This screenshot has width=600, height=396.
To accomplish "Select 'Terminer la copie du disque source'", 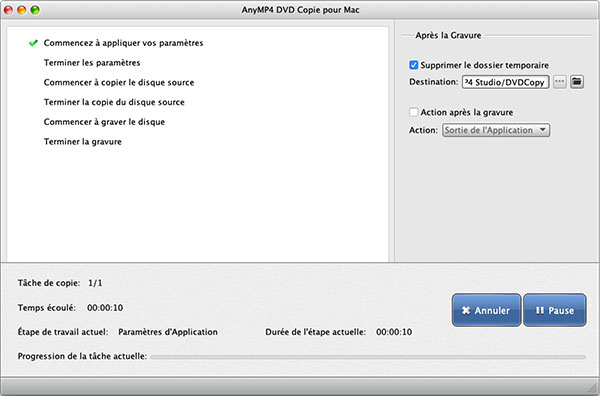I will click(x=114, y=102).
